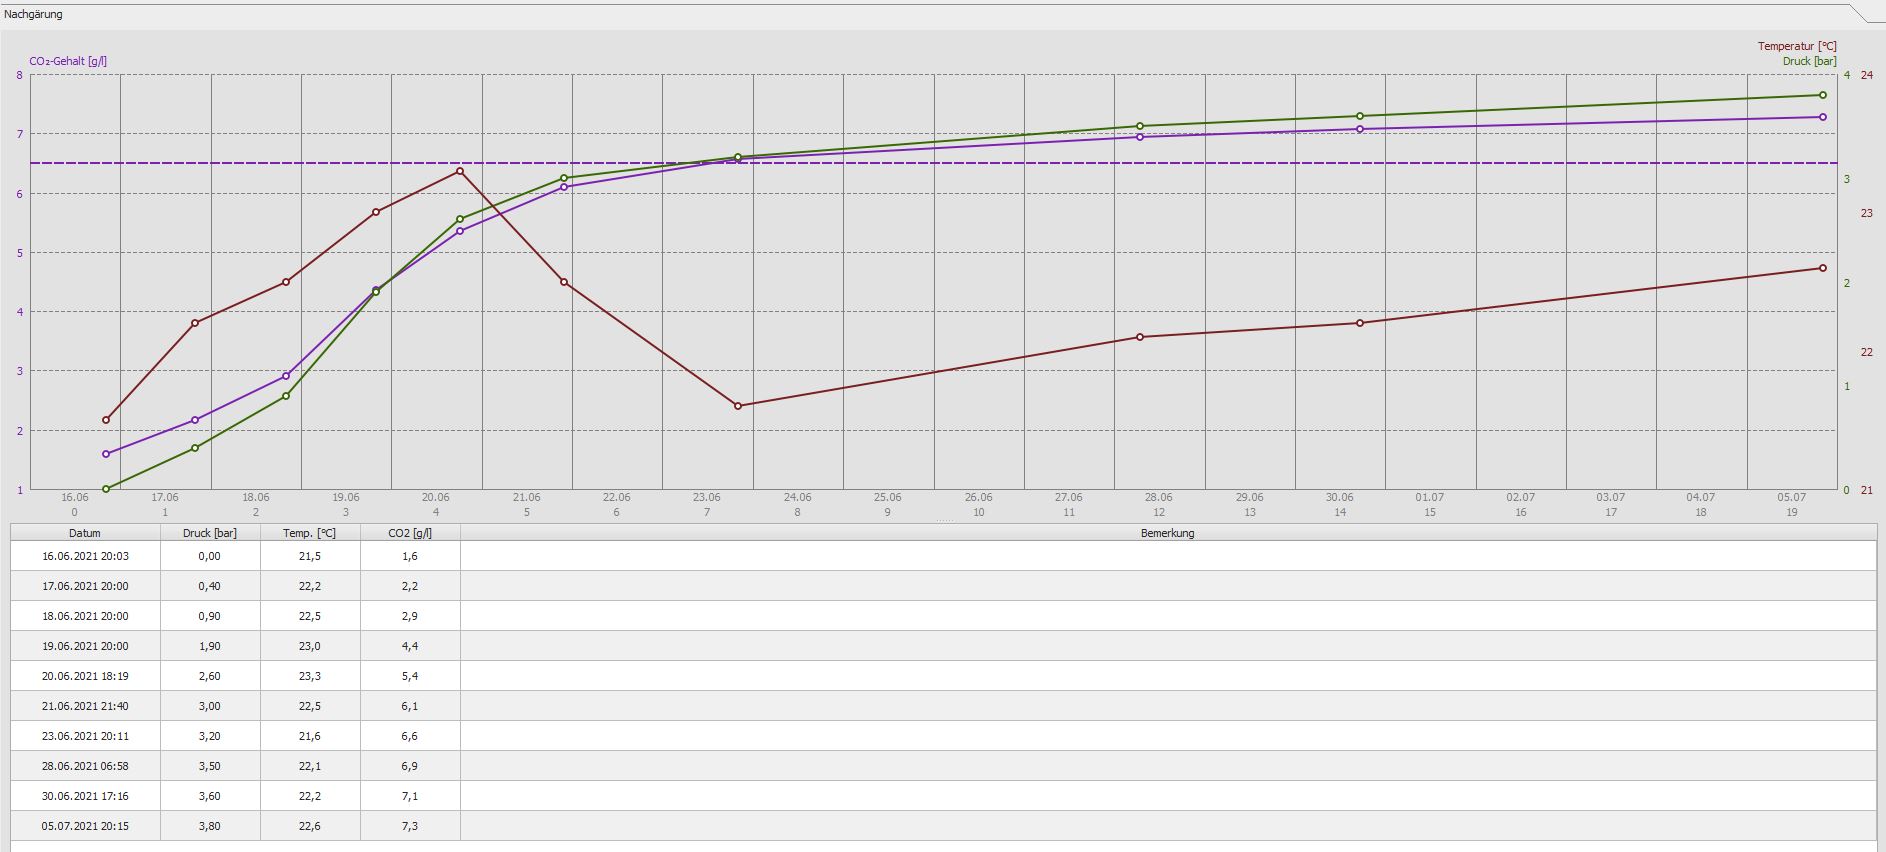Screen dimensions: 1886x852
Task: Select the Nachgärung tab
Action: 33,14
